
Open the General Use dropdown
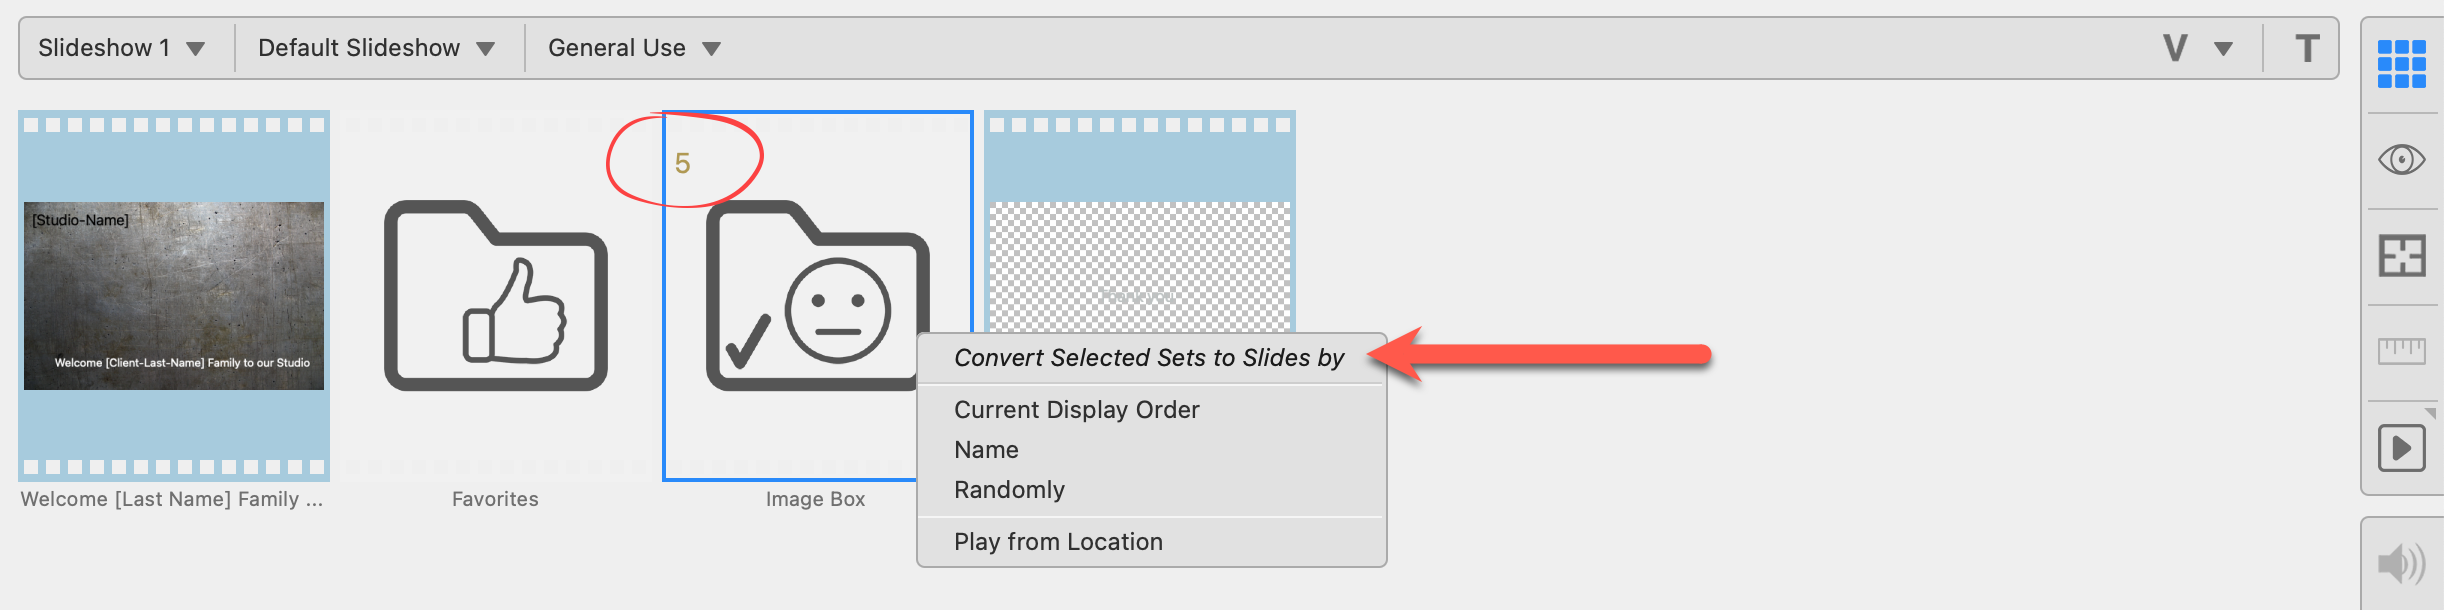(x=634, y=48)
